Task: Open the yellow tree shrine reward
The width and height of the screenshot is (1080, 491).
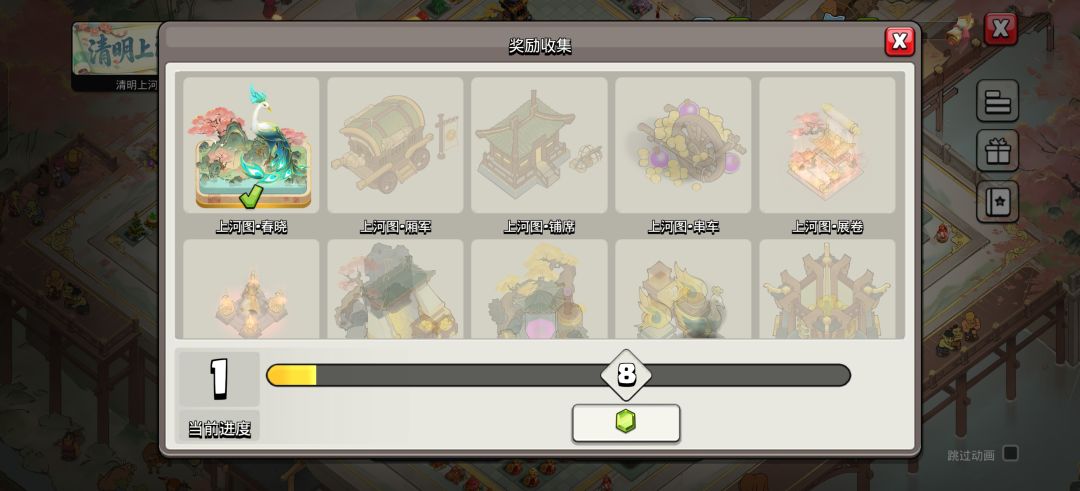Action: coord(539,289)
